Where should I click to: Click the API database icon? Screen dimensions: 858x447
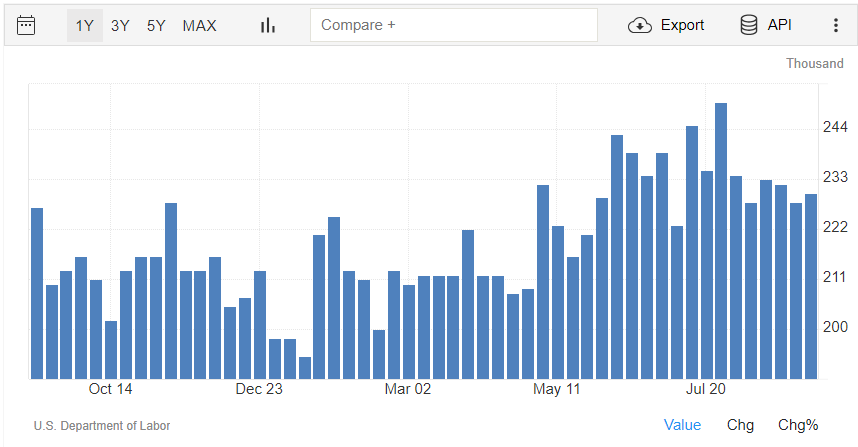[749, 25]
